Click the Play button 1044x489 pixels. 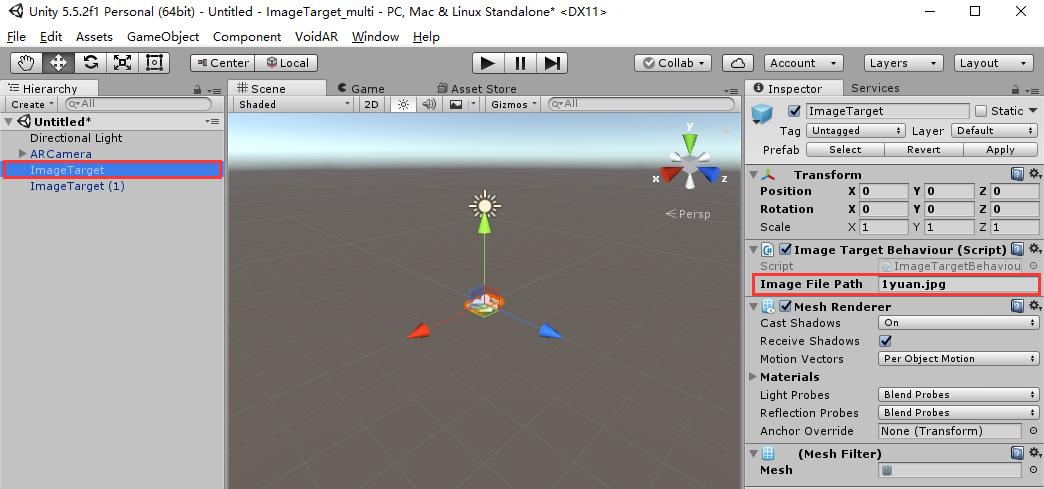coord(488,63)
